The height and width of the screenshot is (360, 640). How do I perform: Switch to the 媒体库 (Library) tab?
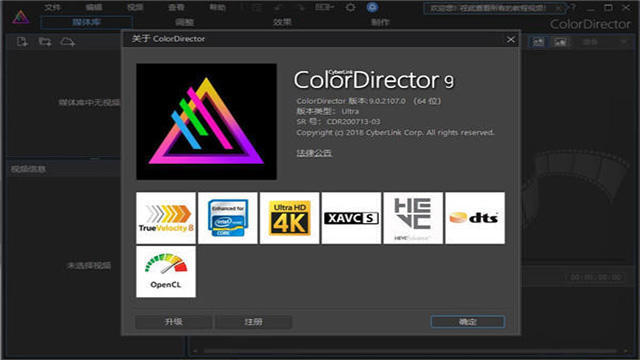[x=86, y=22]
